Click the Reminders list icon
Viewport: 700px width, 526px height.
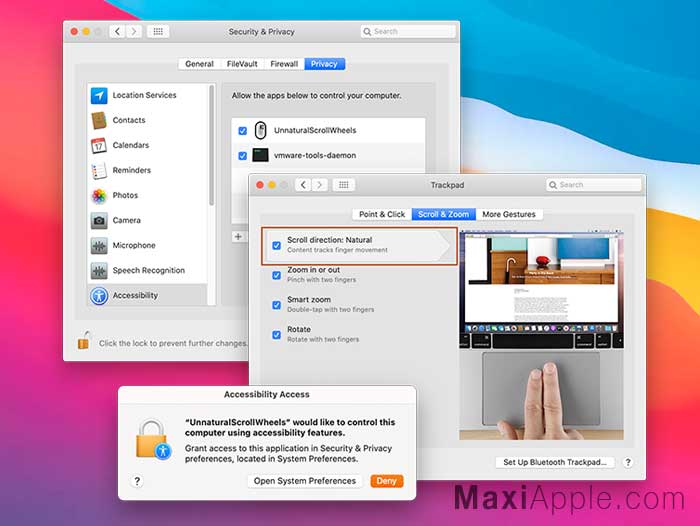coord(99,170)
